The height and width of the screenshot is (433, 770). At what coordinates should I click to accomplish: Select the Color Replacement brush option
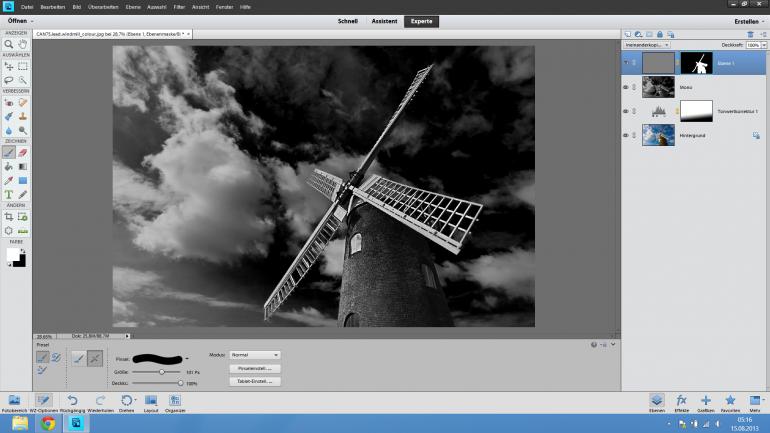click(42, 370)
